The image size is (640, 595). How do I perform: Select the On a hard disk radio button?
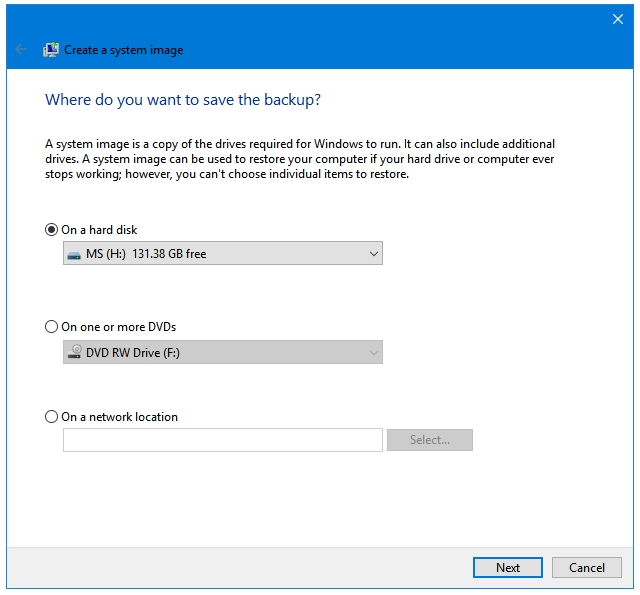pyautogui.click(x=51, y=230)
